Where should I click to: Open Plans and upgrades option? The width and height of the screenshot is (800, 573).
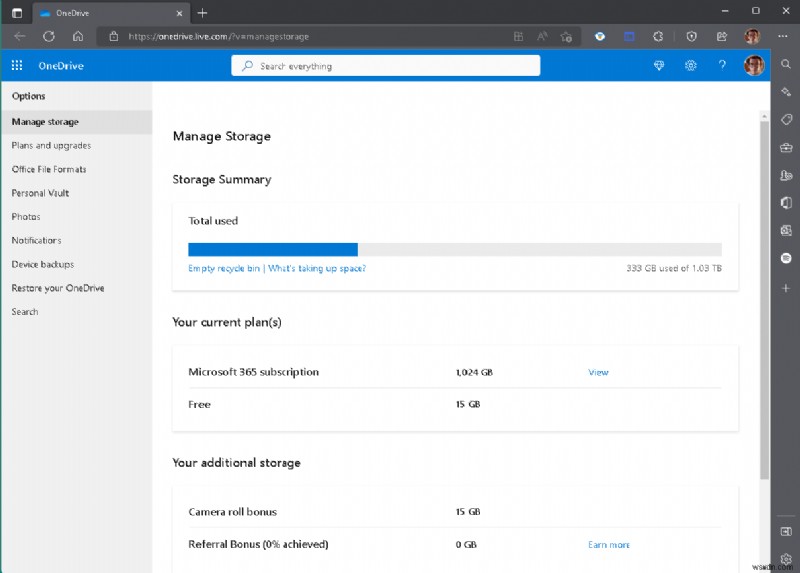(51, 145)
